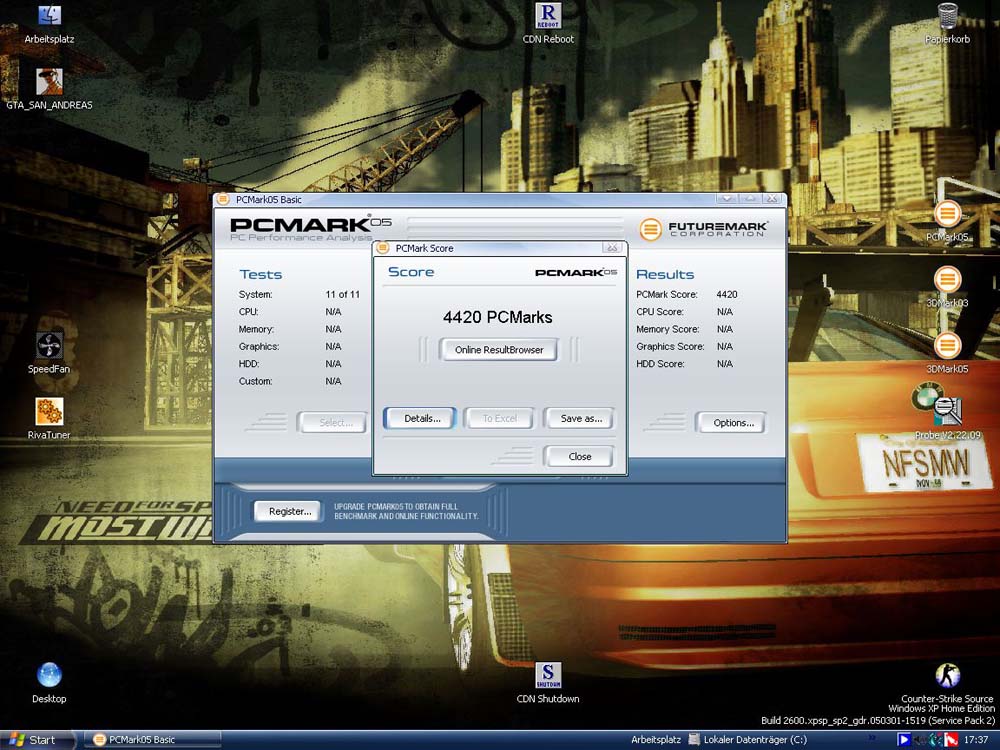Open Online ResultBrowser
This screenshot has height=750, width=1000.
(499, 349)
